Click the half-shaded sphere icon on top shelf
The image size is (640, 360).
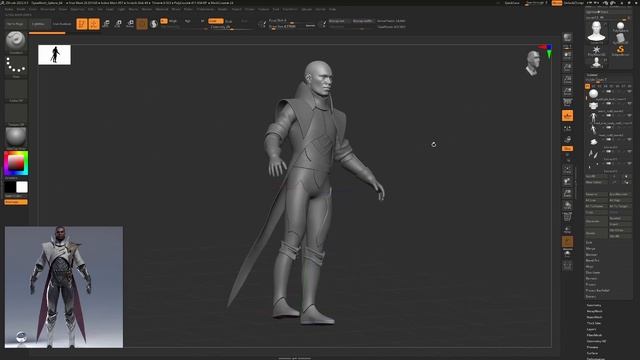154,24
